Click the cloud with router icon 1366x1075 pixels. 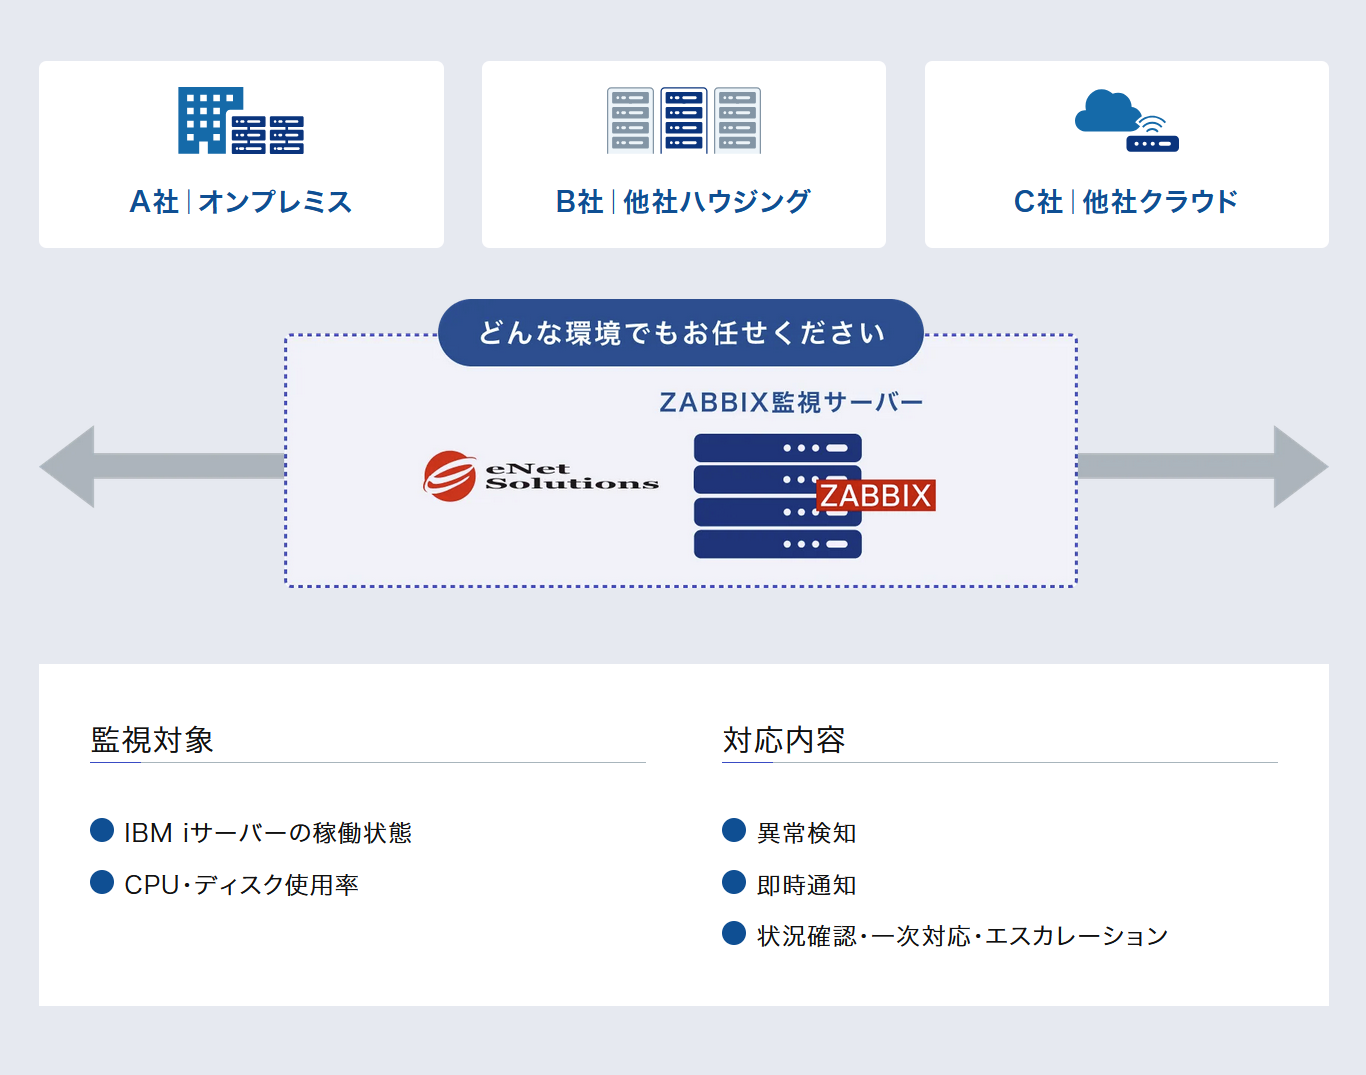click(1126, 121)
